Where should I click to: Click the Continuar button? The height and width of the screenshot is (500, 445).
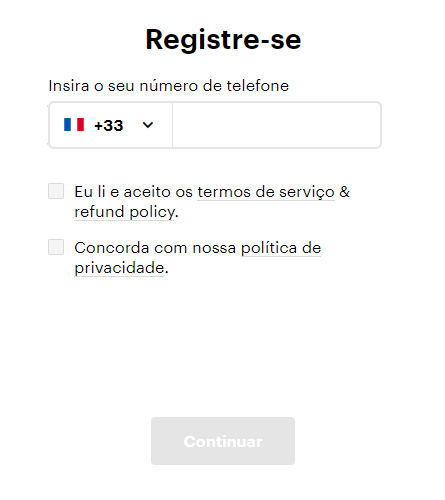click(x=223, y=441)
